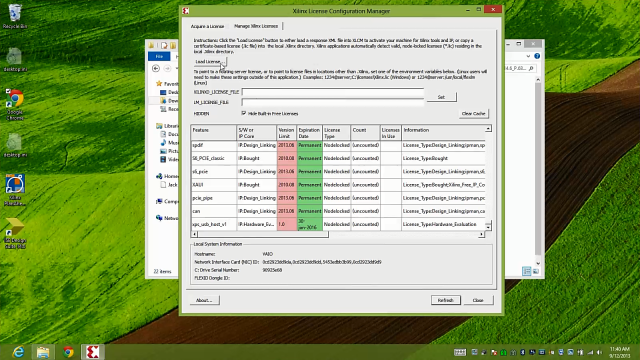The image size is (640, 360).
Task: Click Libraries in the Explorer sidebar
Action: click(167, 126)
